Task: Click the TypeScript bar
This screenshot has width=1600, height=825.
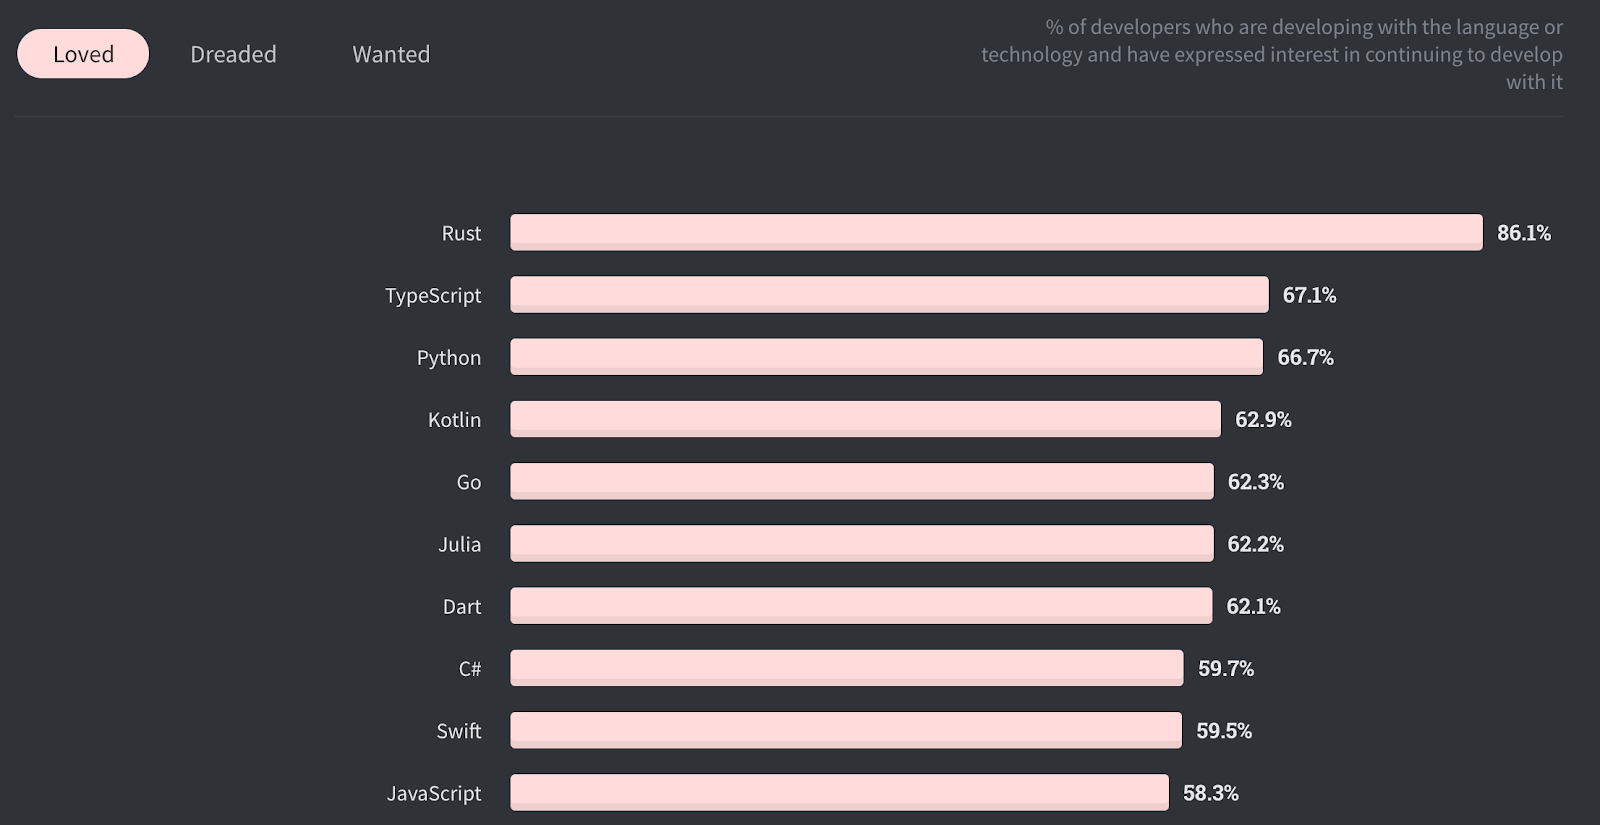Action: point(889,295)
